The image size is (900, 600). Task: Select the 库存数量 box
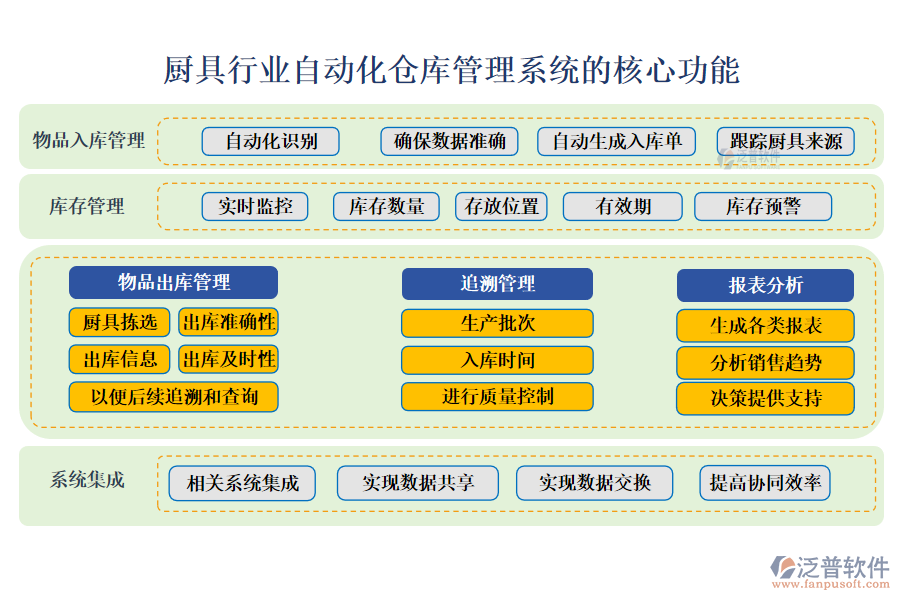pyautogui.click(x=386, y=206)
